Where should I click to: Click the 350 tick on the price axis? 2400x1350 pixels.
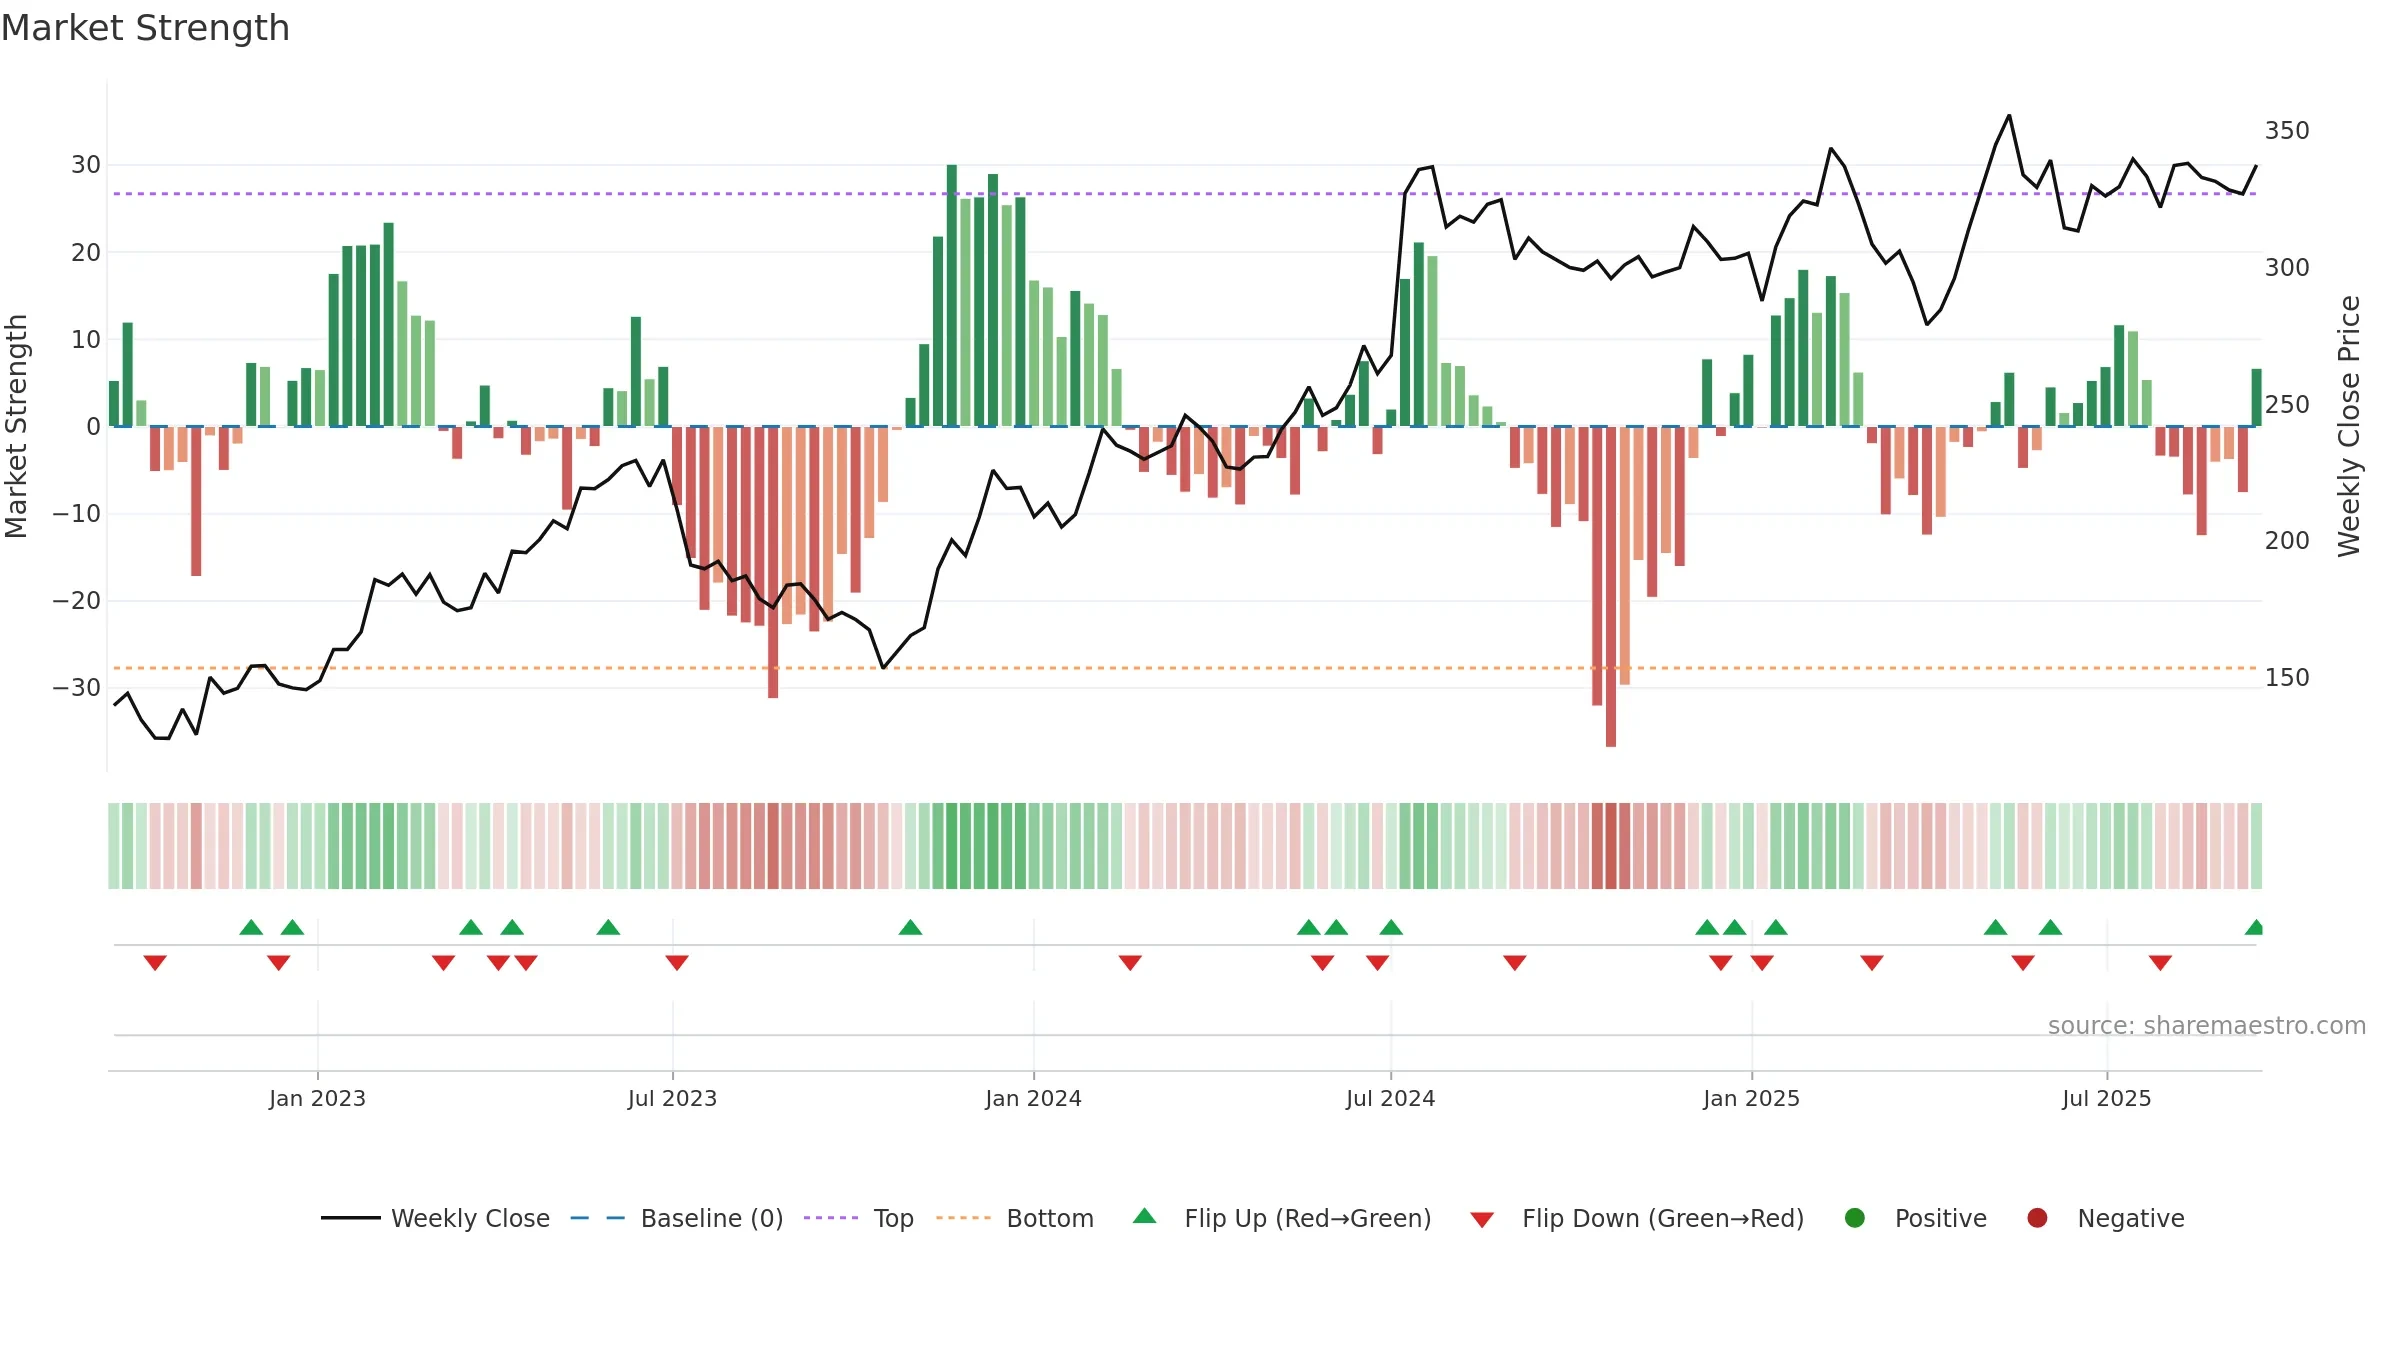tap(2287, 131)
